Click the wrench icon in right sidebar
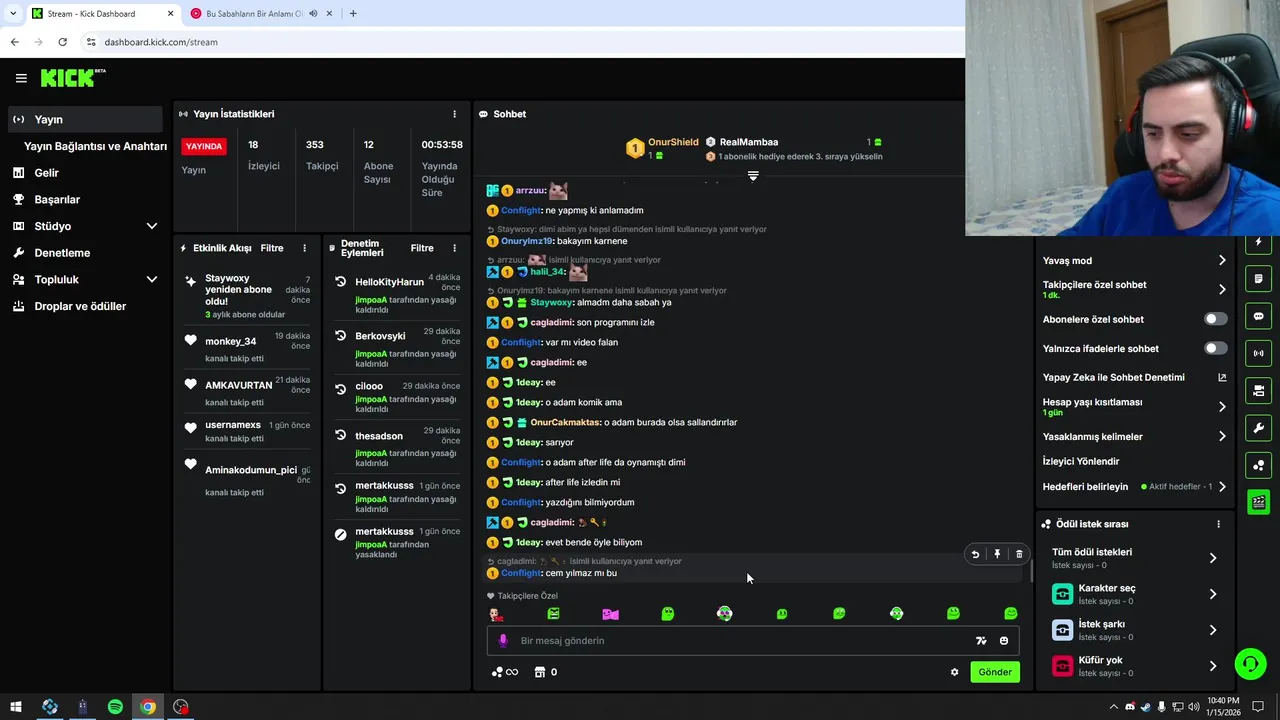Screen dimensions: 1280x720 click(1259, 428)
